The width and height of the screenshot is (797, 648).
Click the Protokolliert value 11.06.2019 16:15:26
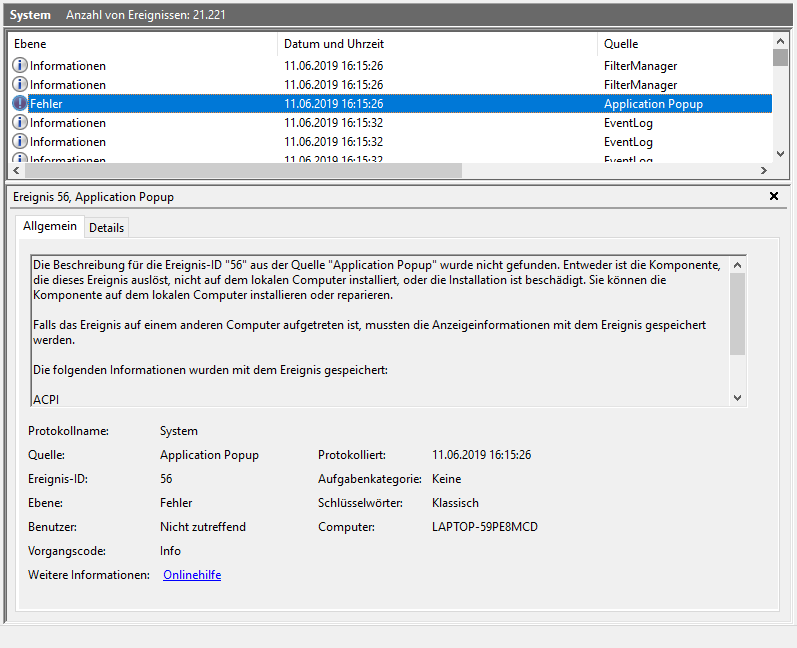(481, 455)
